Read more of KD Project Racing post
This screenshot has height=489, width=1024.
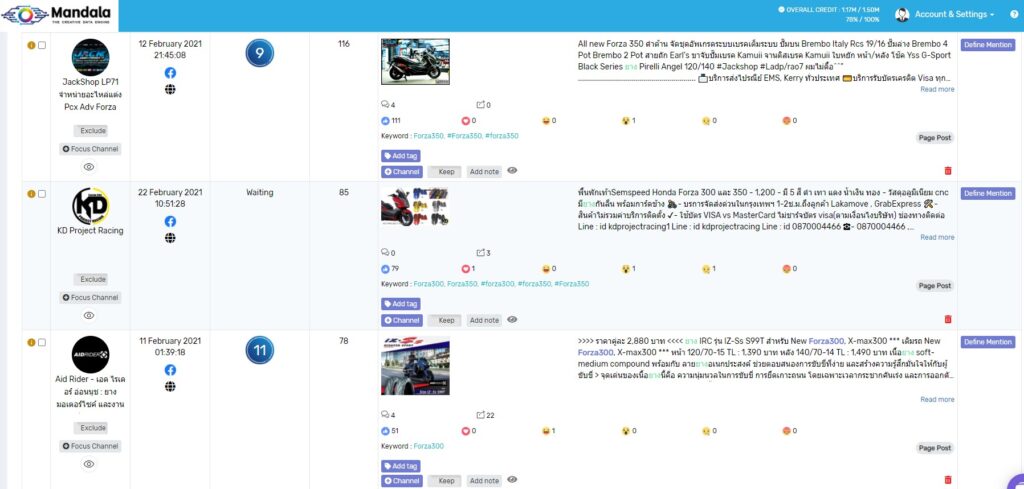(x=937, y=238)
